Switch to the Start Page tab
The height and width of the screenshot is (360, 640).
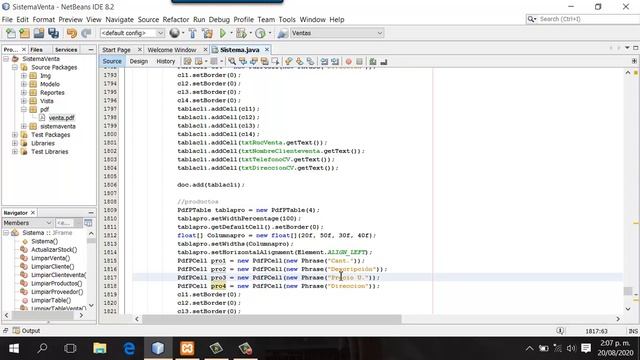(x=116, y=50)
